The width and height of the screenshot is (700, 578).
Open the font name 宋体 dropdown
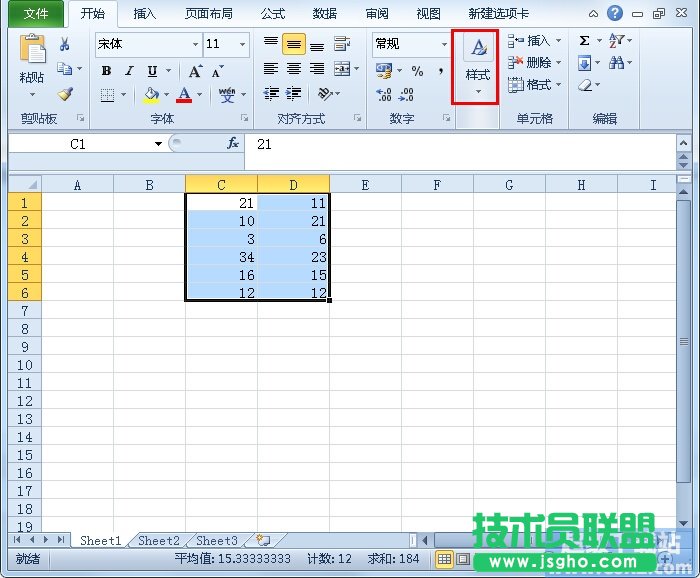coord(196,44)
